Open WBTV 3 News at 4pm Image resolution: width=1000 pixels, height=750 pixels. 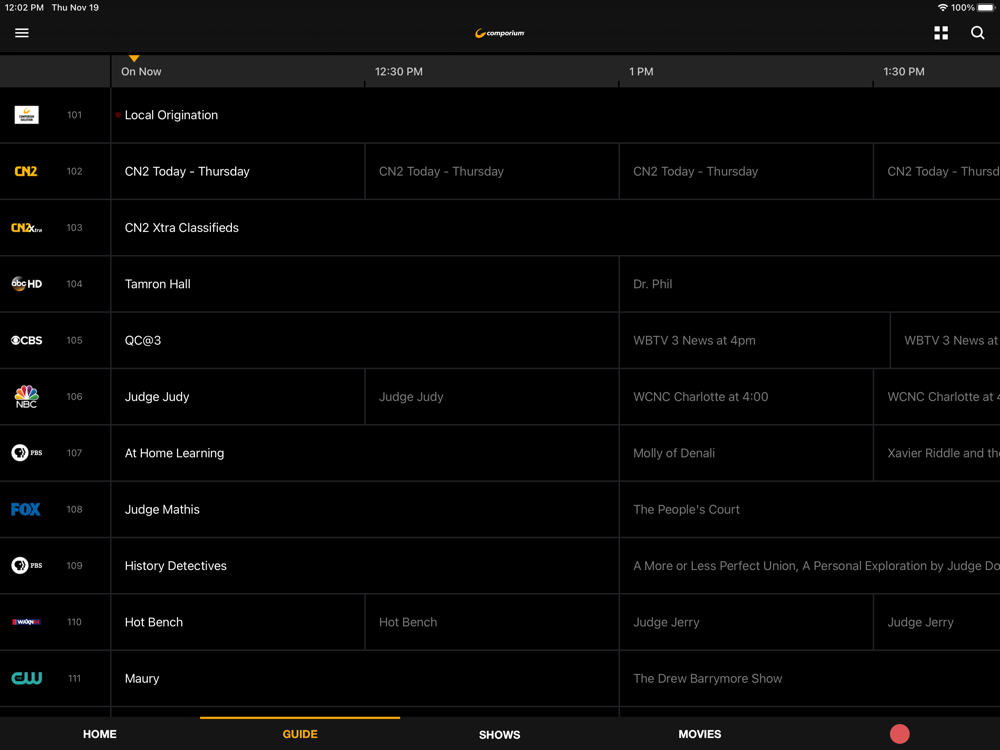coord(754,340)
